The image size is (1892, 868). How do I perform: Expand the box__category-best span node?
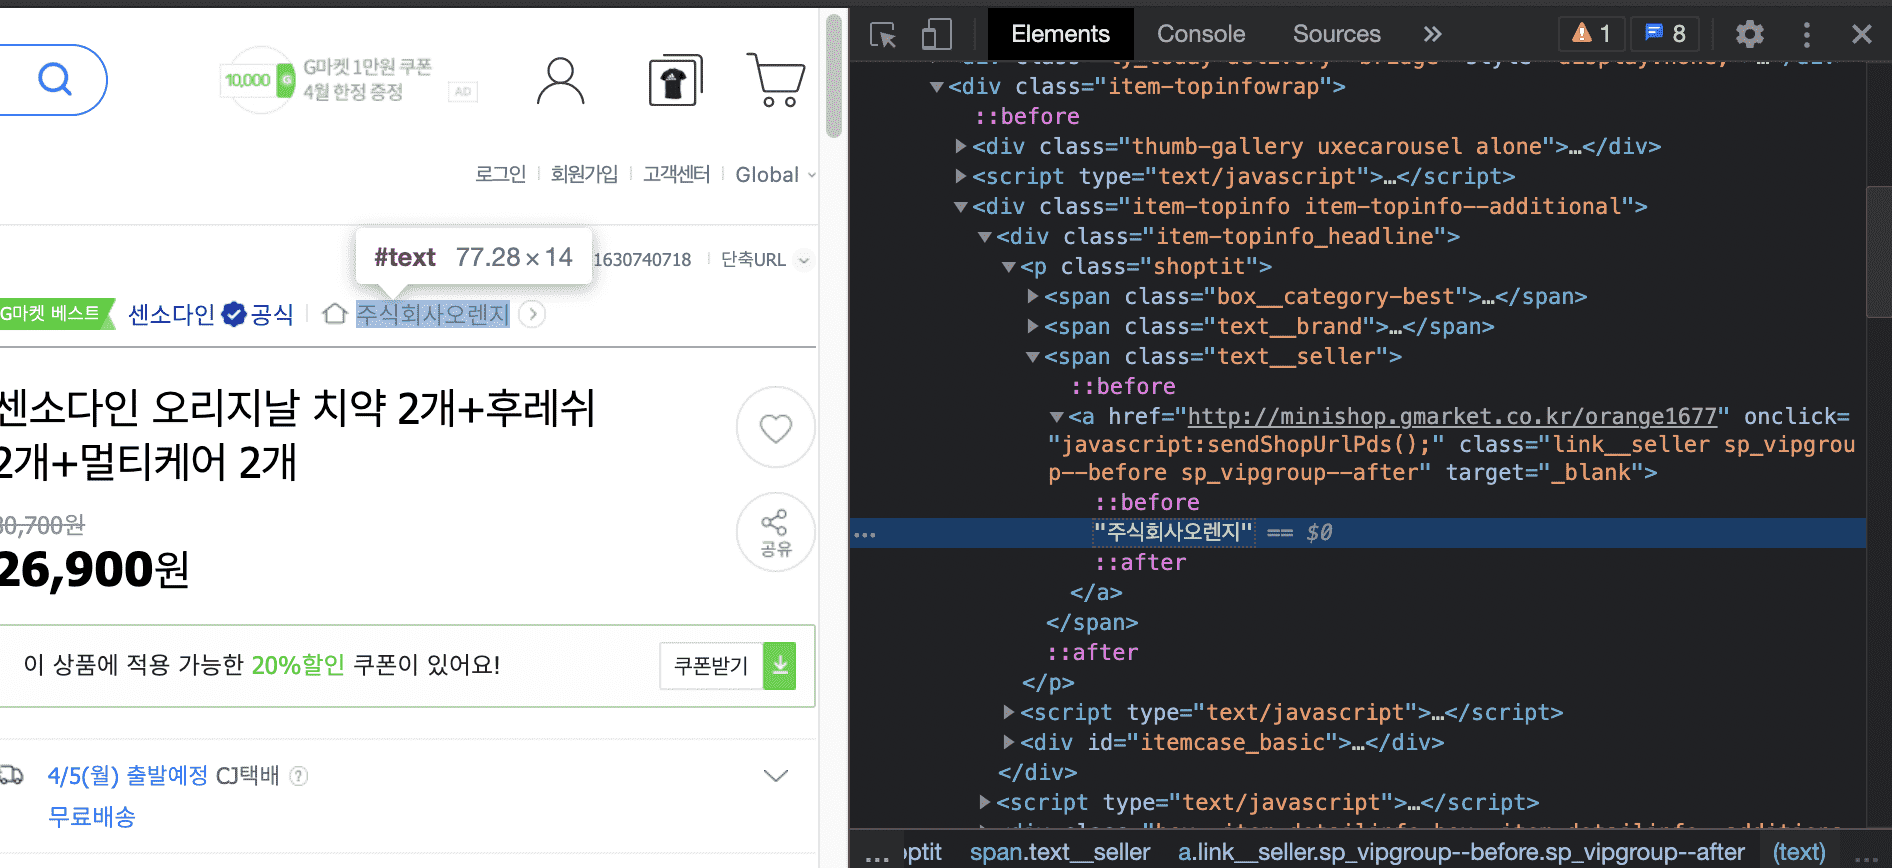coord(1032,297)
